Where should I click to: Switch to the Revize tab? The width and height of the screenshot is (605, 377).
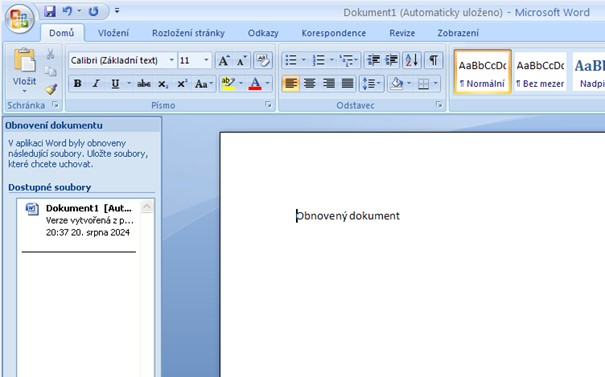[402, 33]
